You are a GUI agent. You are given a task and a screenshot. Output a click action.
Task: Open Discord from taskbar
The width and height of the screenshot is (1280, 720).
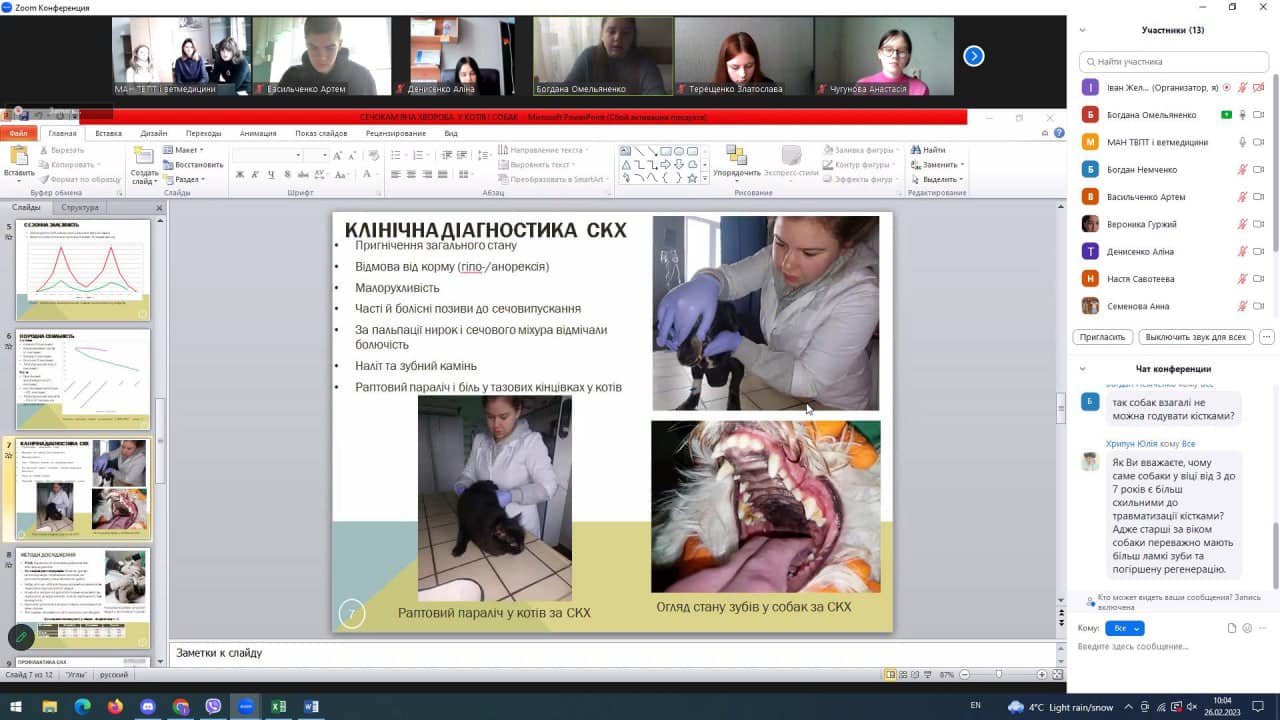[x=148, y=706]
